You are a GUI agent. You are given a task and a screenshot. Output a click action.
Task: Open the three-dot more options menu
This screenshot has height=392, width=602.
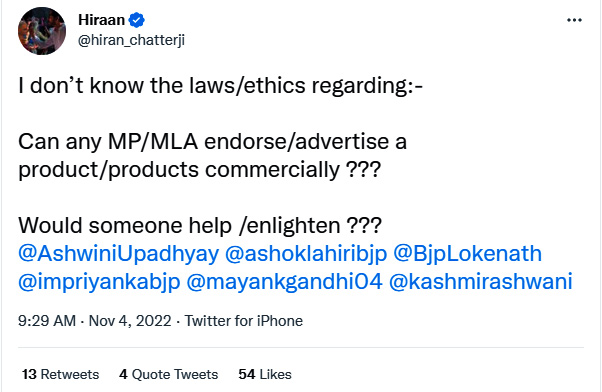point(574,20)
